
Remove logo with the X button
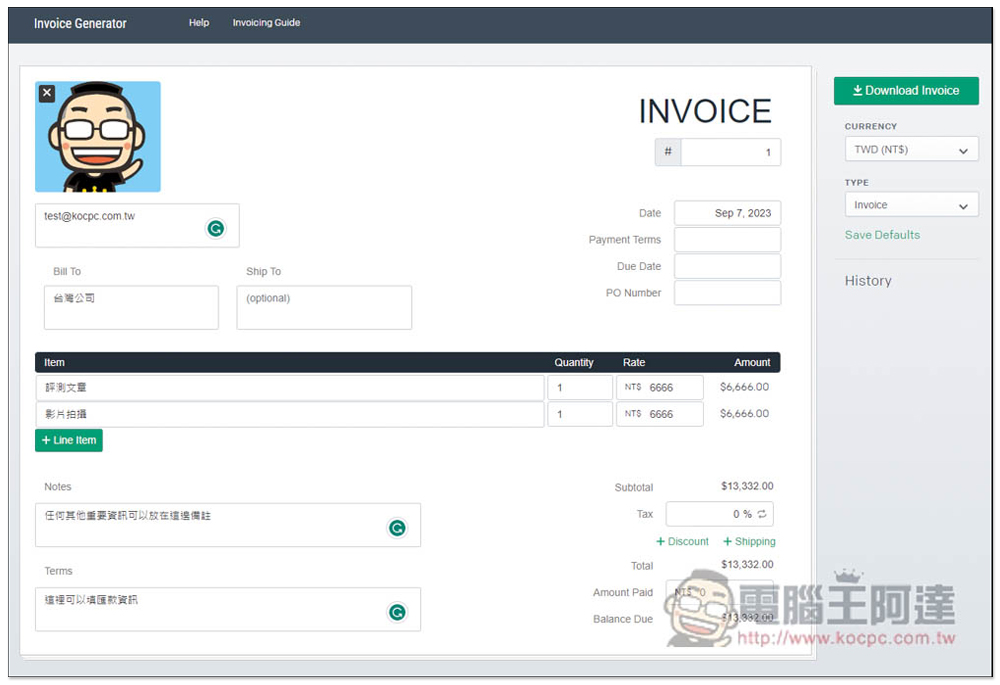pyautogui.click(x=47, y=93)
